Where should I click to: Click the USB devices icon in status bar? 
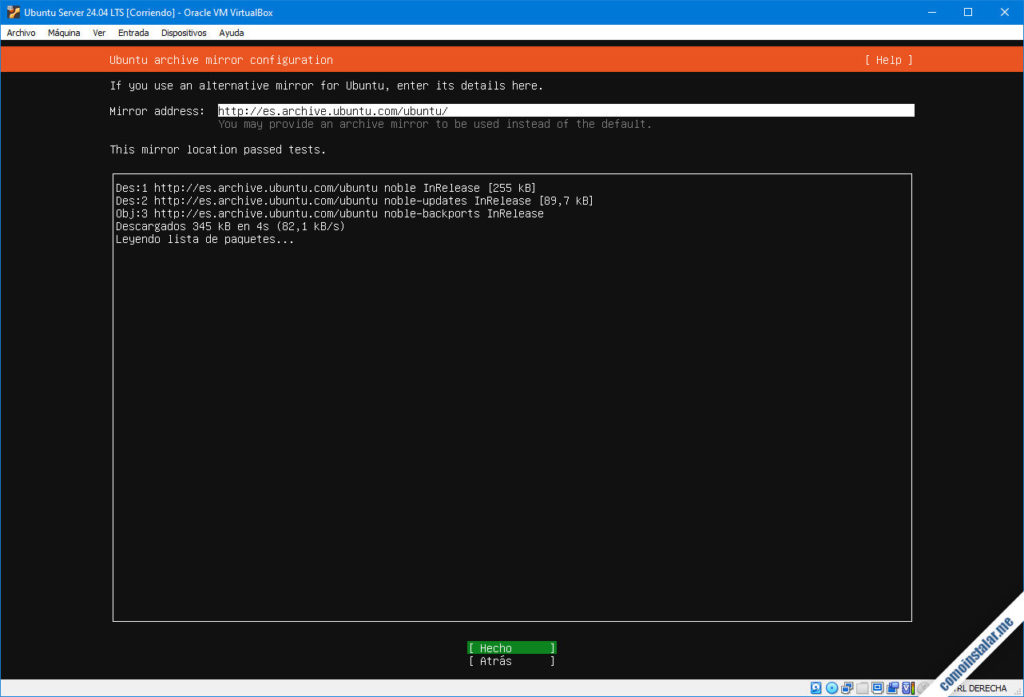point(861,688)
